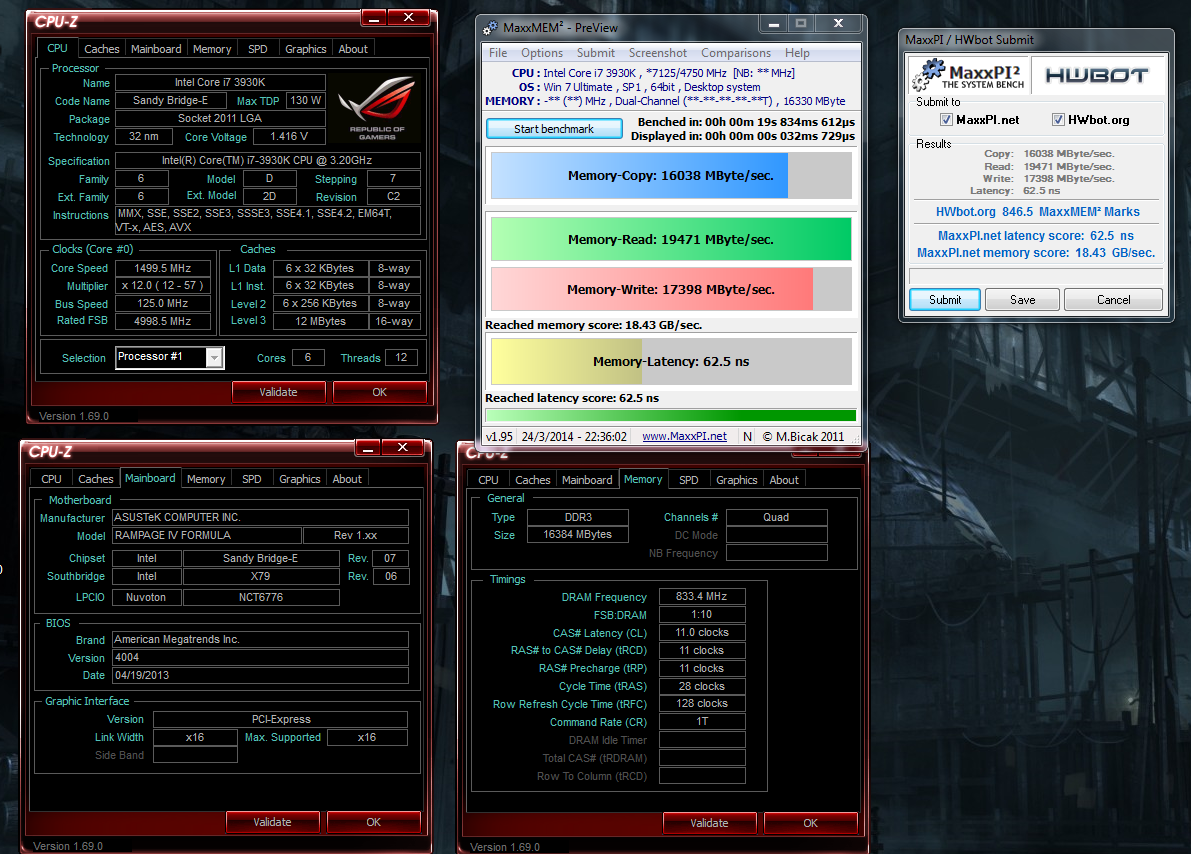This screenshot has width=1191, height=854.
Task: Switch to Memory tab in top-left CPU-Z
Action: click(212, 49)
